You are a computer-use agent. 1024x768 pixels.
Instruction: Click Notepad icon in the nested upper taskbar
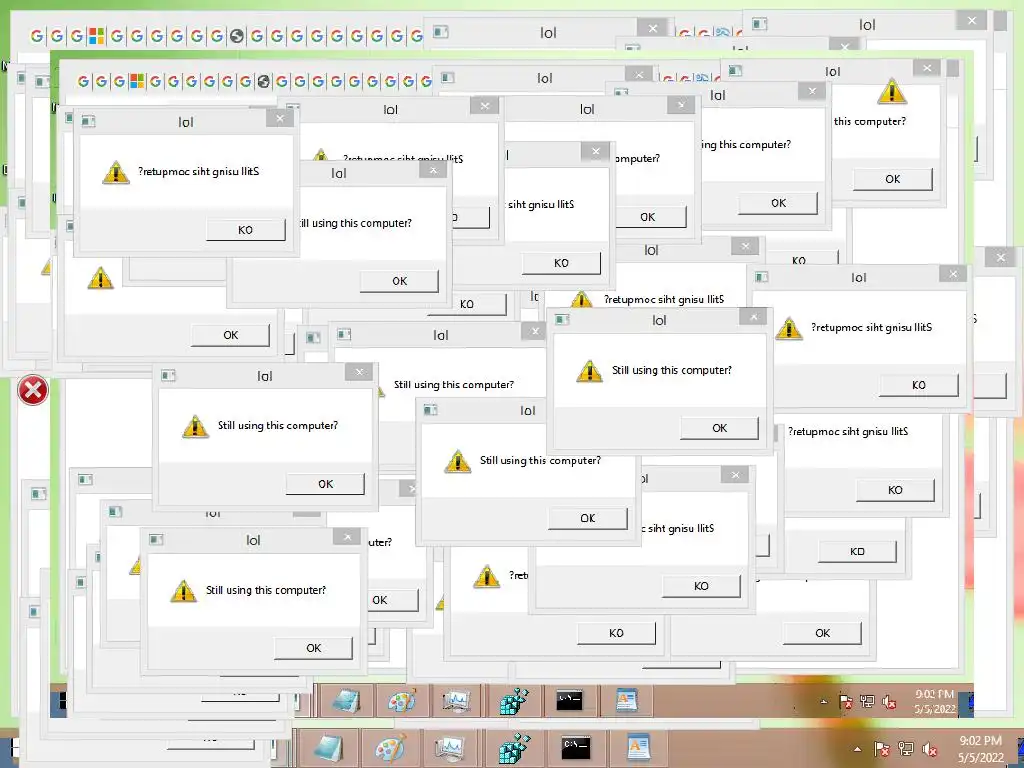click(x=346, y=702)
